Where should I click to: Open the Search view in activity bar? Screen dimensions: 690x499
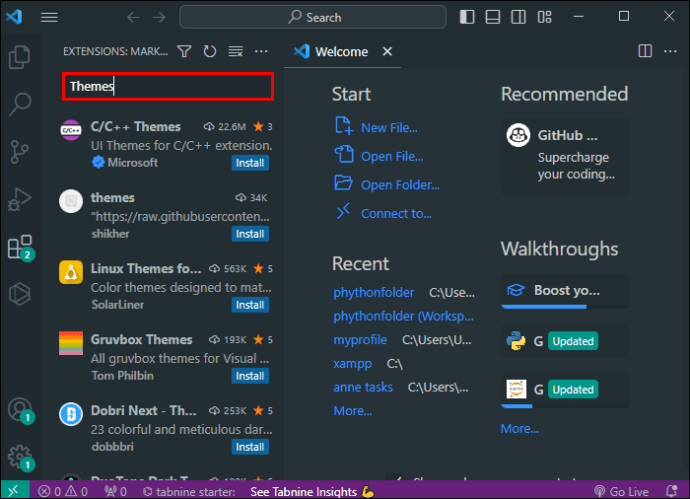pos(20,104)
